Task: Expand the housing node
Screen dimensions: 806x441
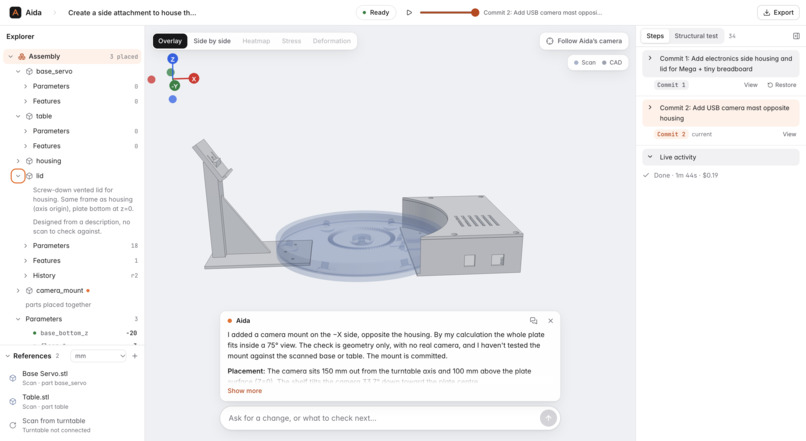Action: coord(18,161)
